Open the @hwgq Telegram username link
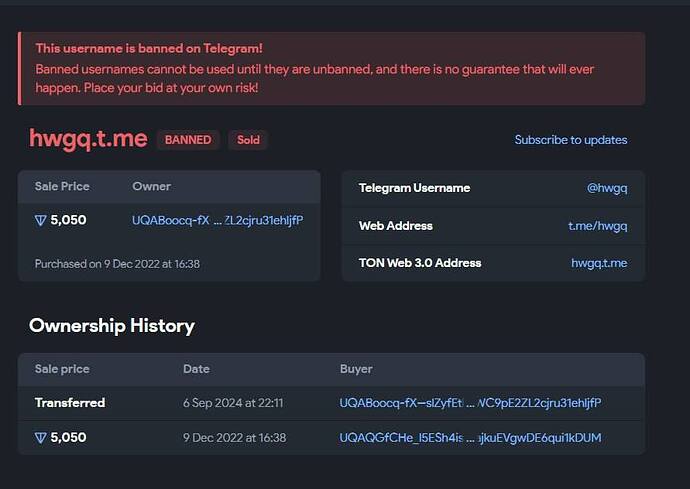This screenshot has width=690, height=489. tap(607, 188)
